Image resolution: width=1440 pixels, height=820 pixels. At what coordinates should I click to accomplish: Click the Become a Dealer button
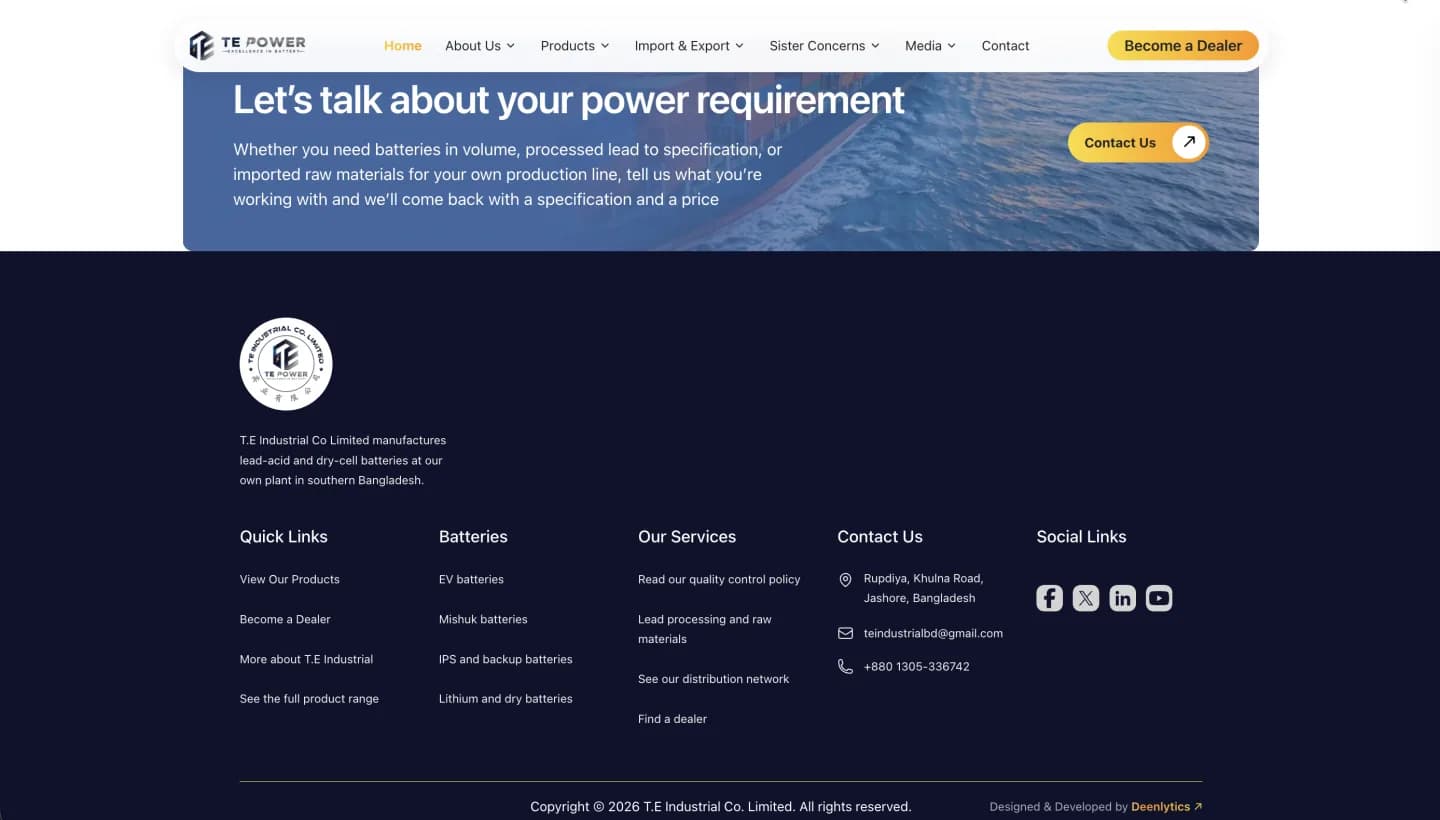[1183, 45]
